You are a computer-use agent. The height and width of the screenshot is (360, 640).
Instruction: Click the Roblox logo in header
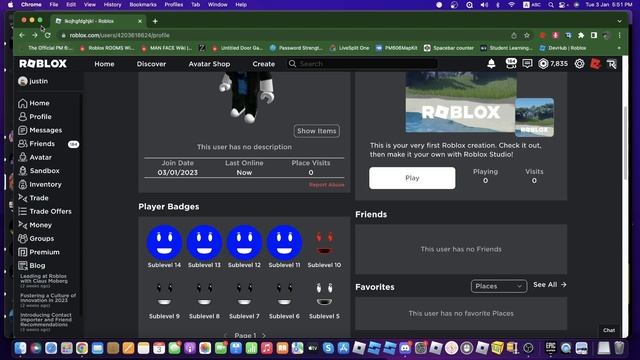pyautogui.click(x=43, y=64)
